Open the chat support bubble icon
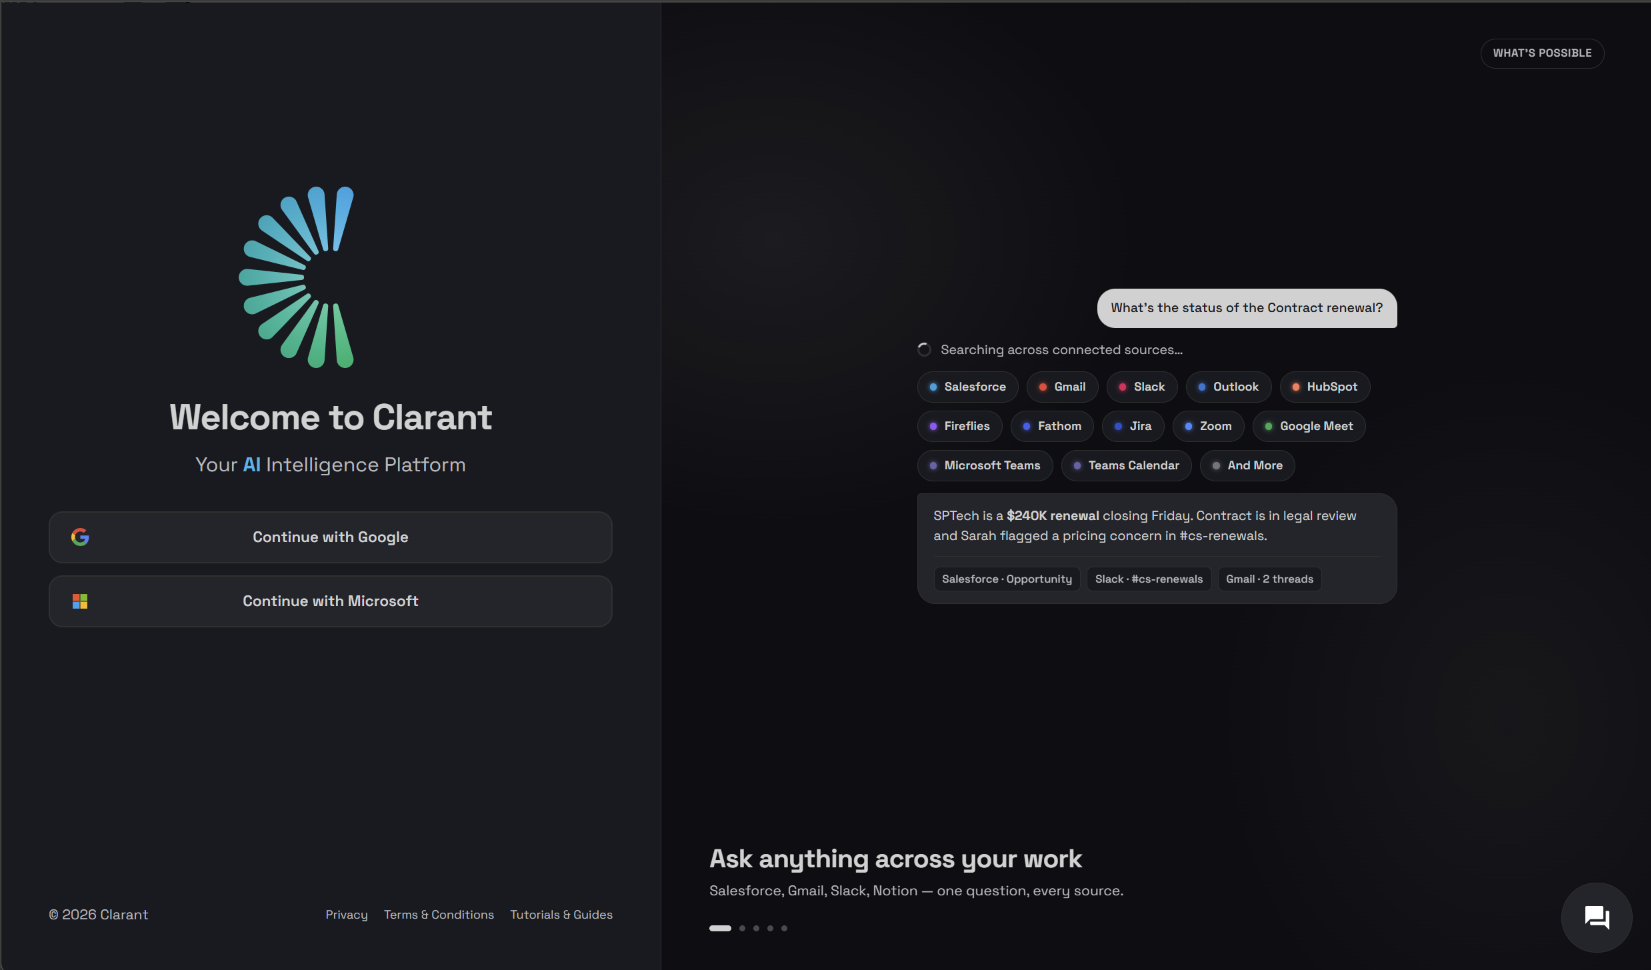The width and height of the screenshot is (1651, 970). click(x=1597, y=918)
